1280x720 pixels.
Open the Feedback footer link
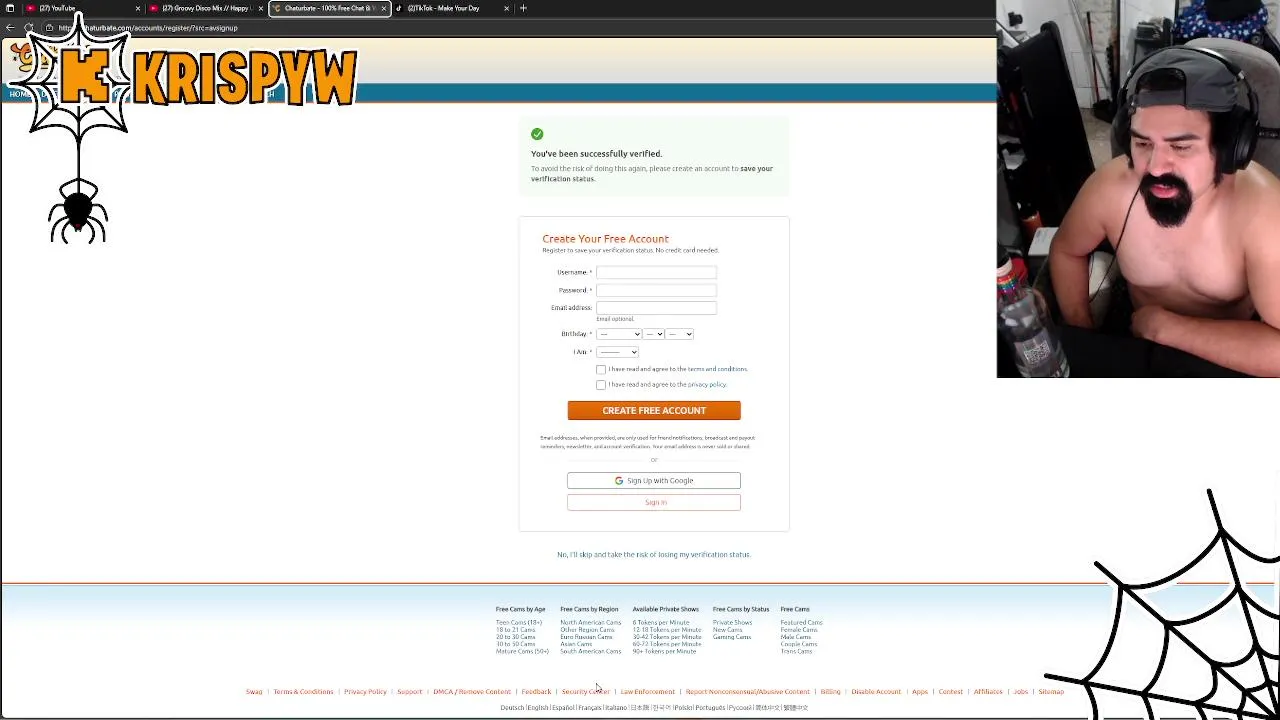tap(536, 692)
